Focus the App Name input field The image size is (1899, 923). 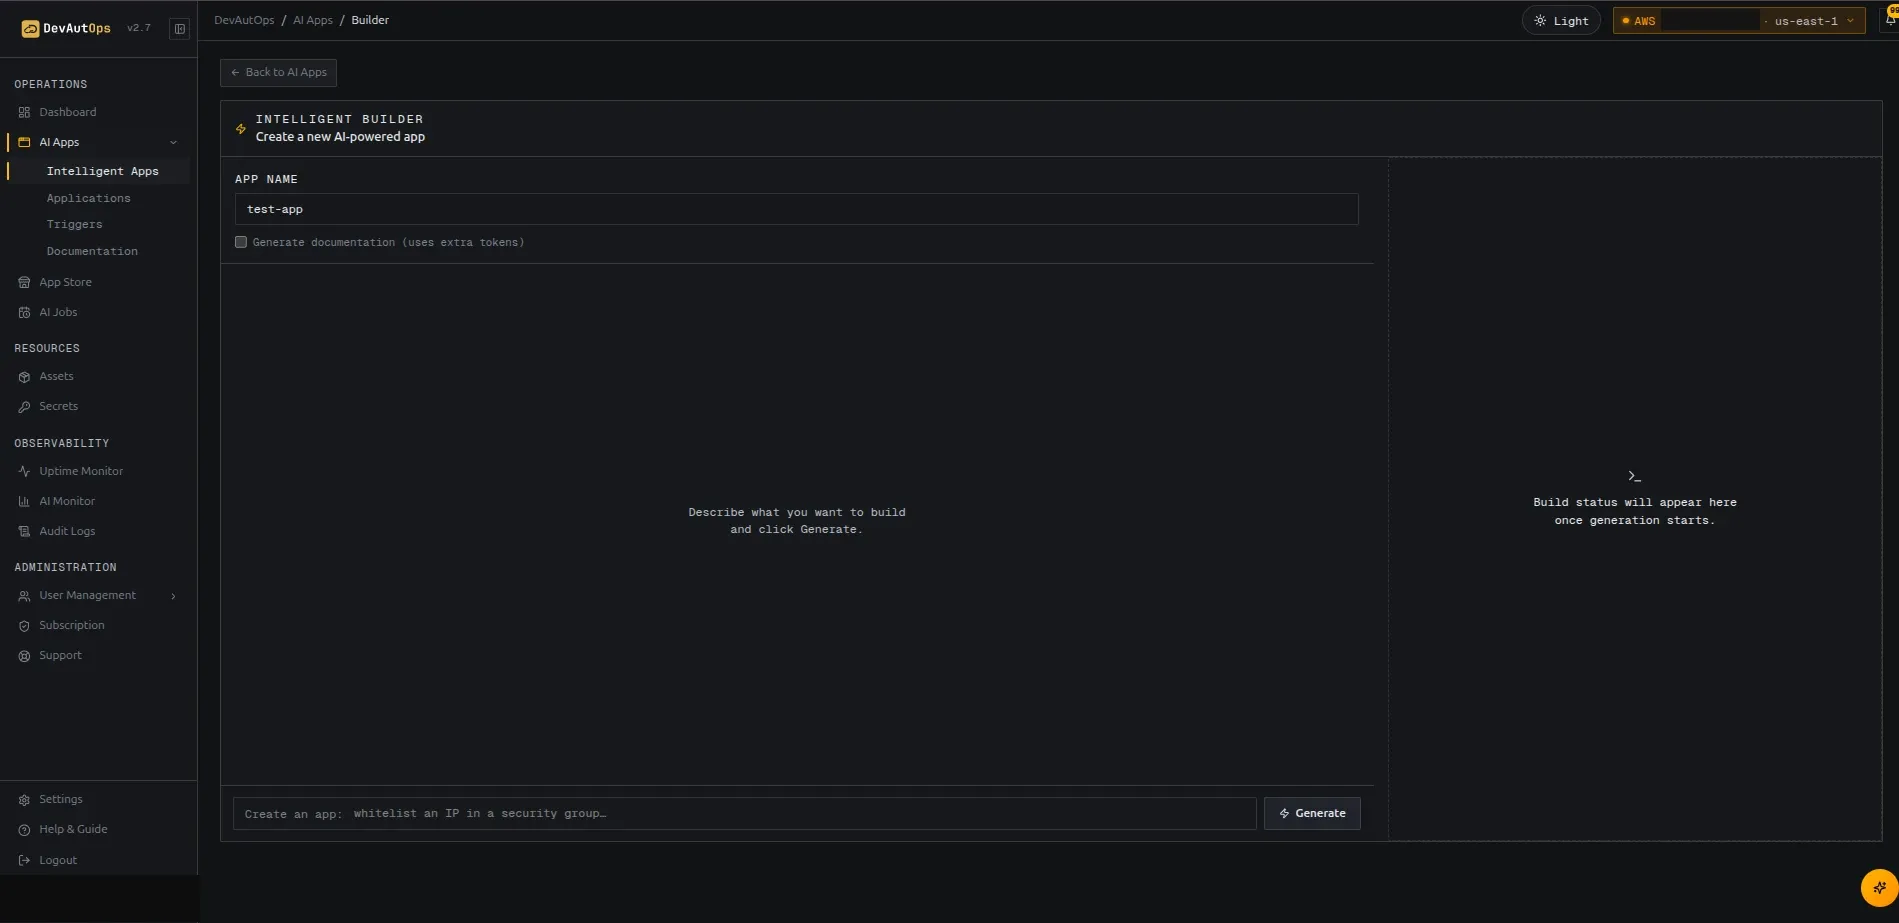point(796,210)
